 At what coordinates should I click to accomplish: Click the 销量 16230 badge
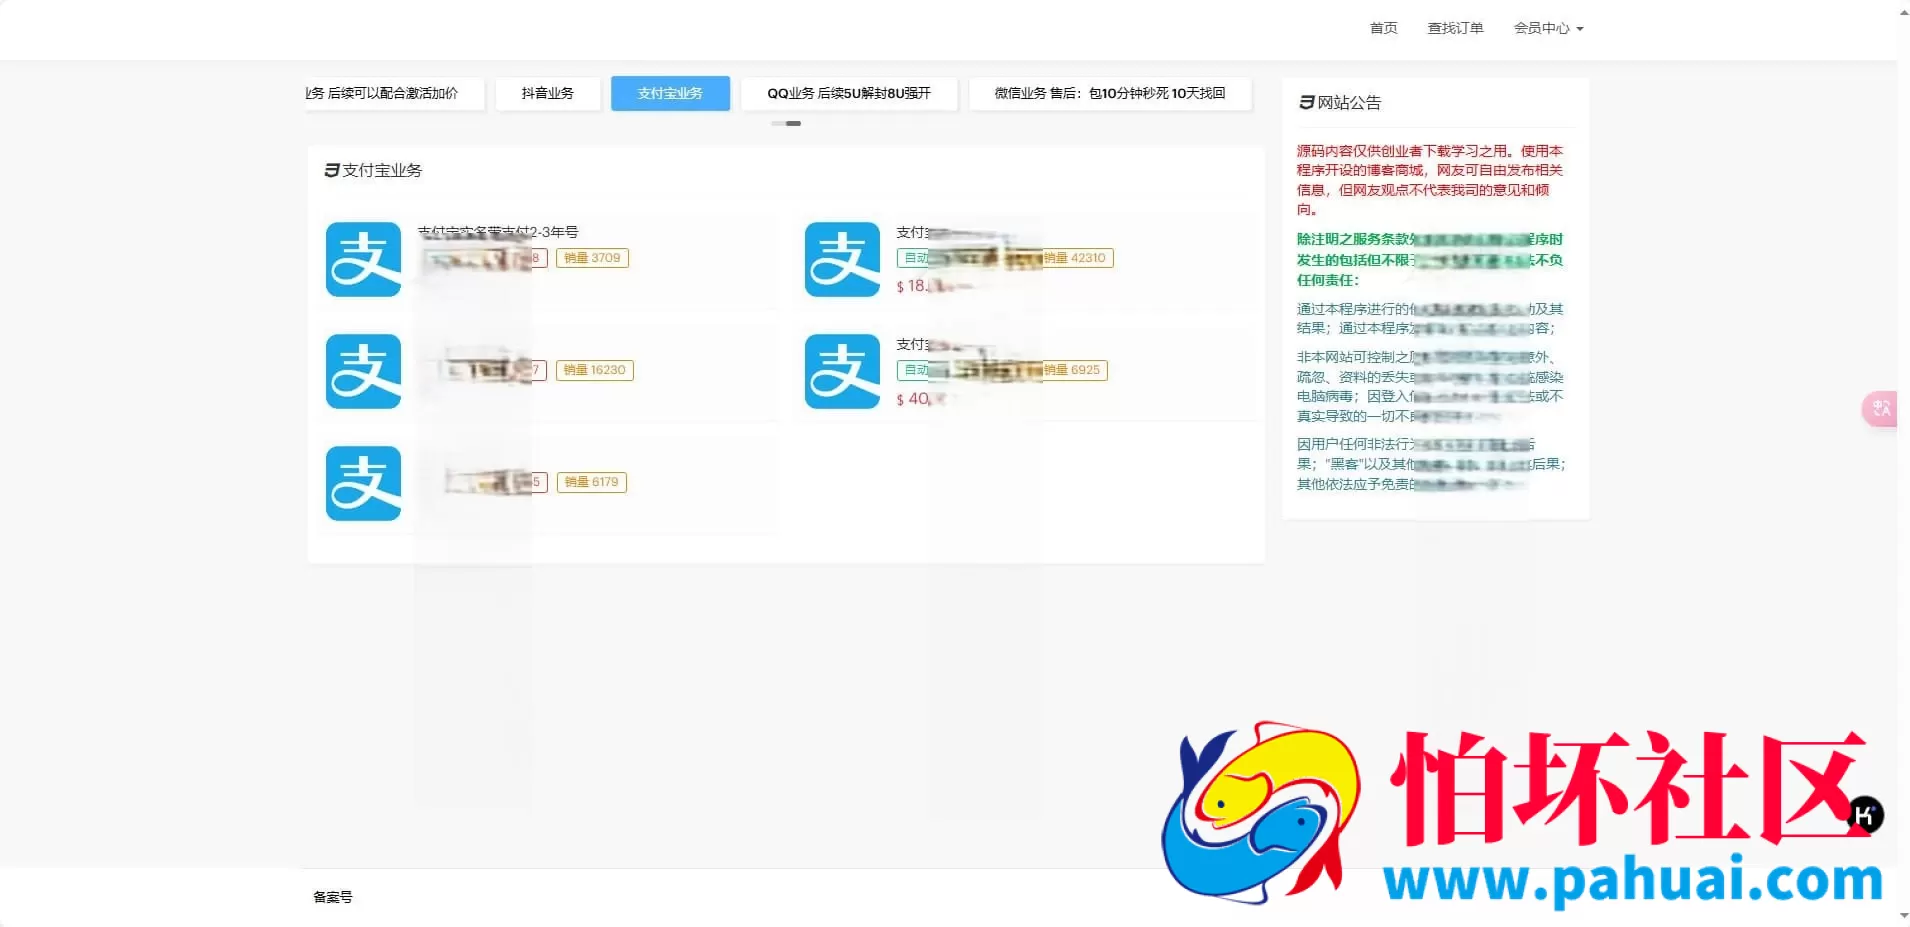tap(594, 370)
